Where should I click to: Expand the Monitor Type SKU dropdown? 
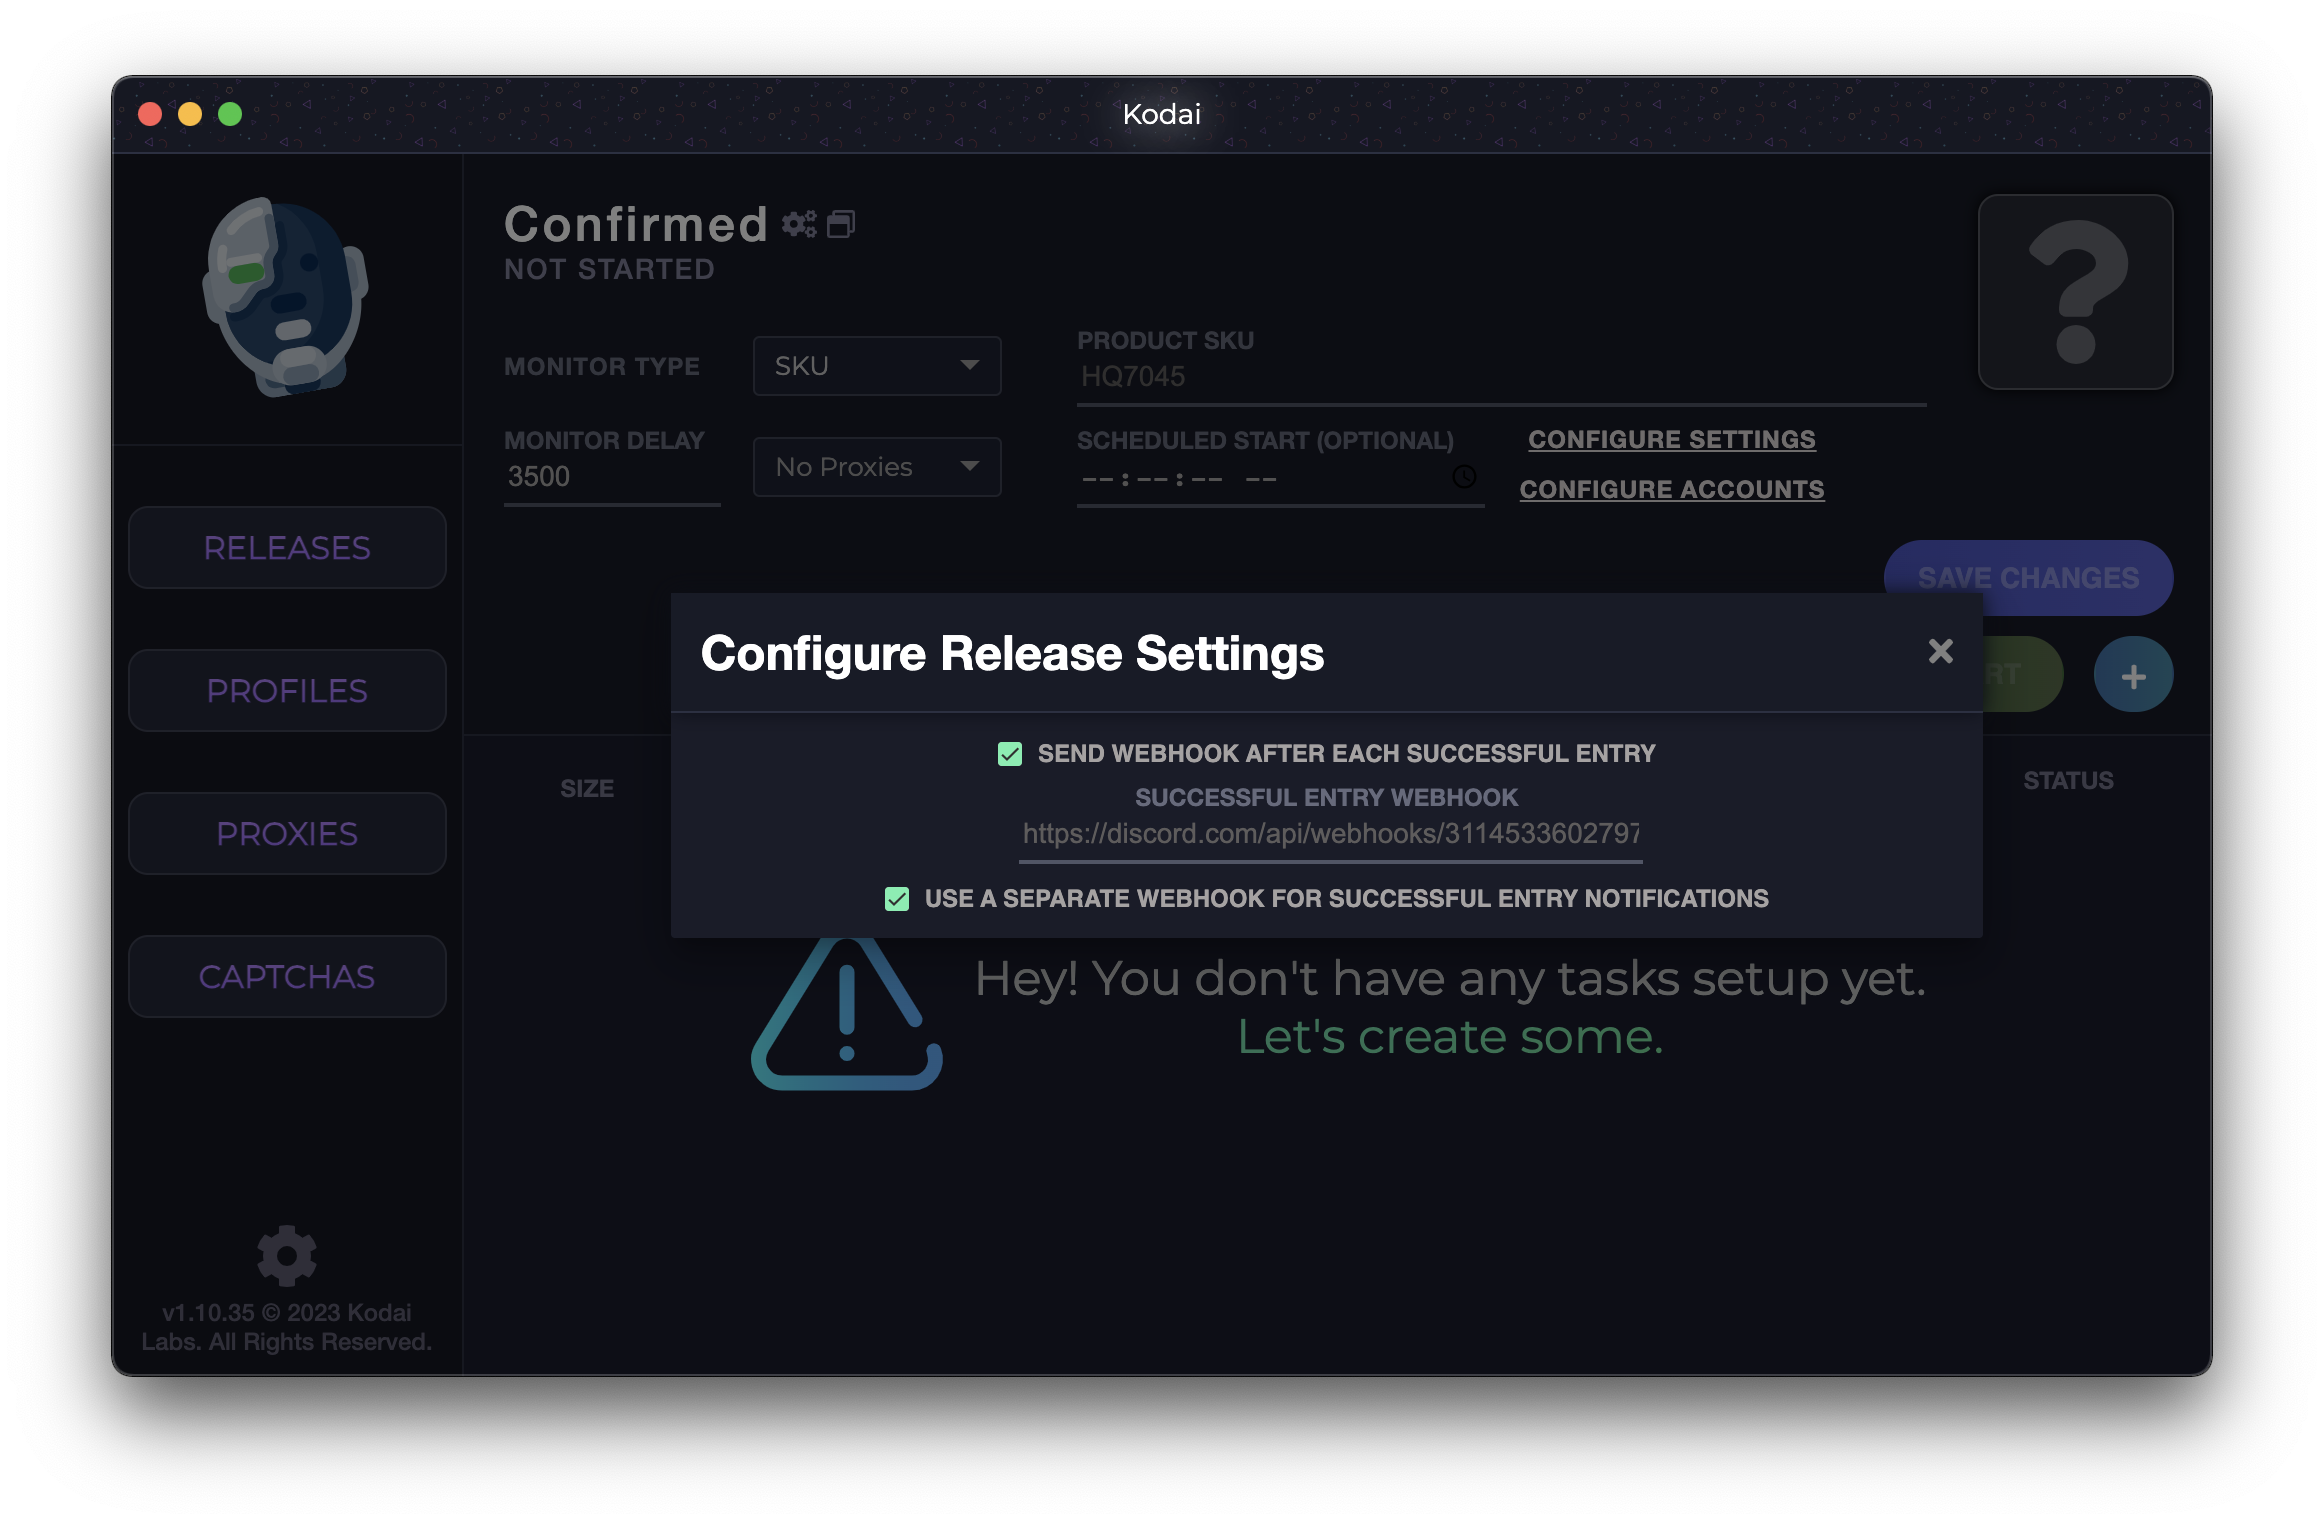877,366
